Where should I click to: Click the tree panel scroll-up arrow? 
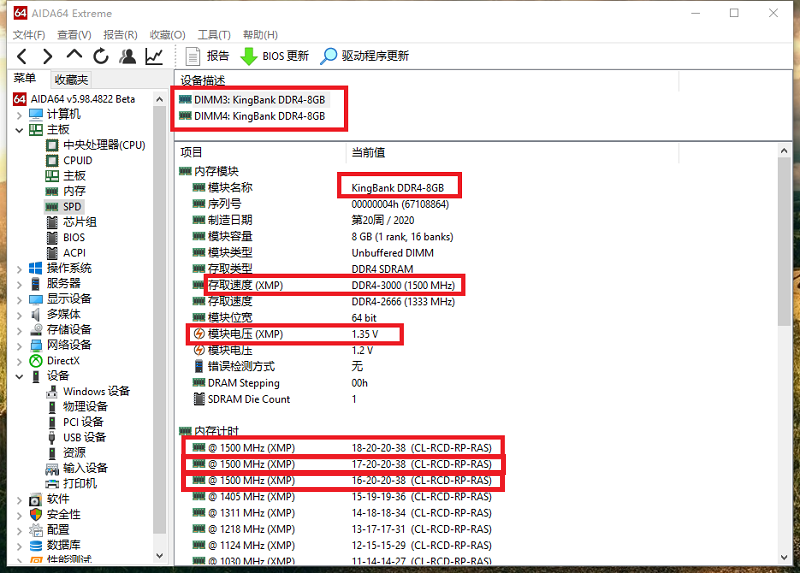coord(160,99)
